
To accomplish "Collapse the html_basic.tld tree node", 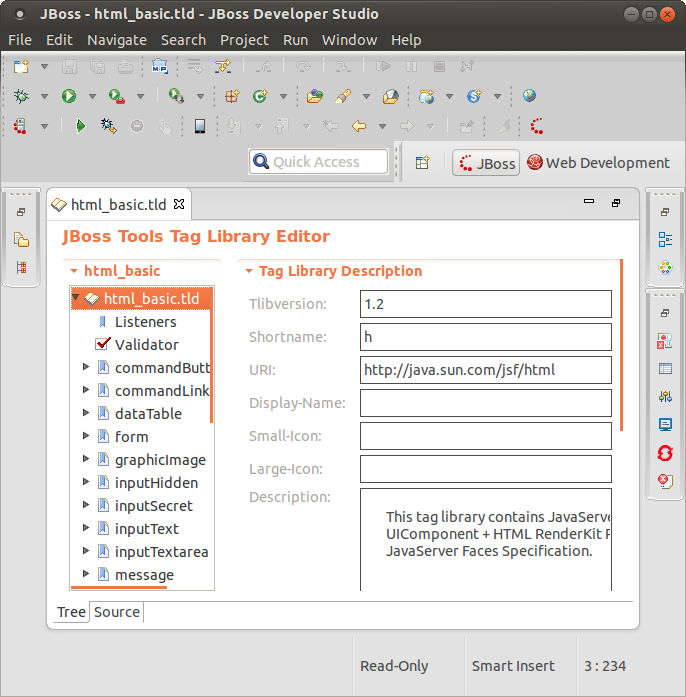I will pyautogui.click(x=76, y=297).
